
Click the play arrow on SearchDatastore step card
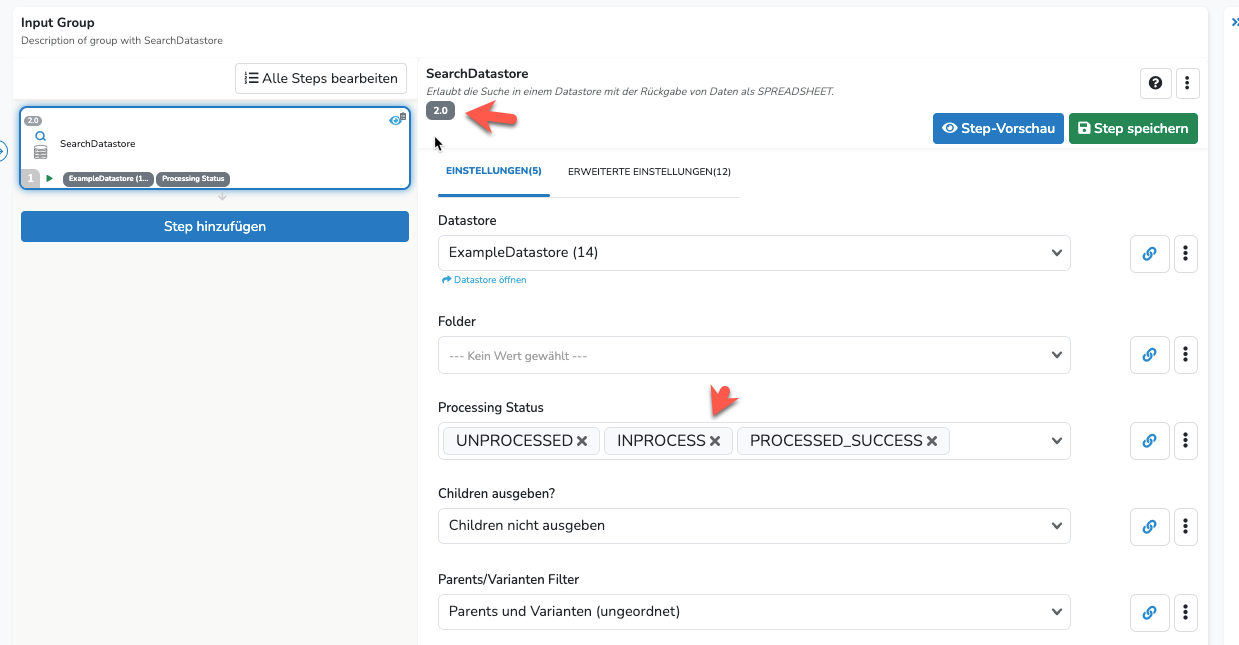click(49, 179)
